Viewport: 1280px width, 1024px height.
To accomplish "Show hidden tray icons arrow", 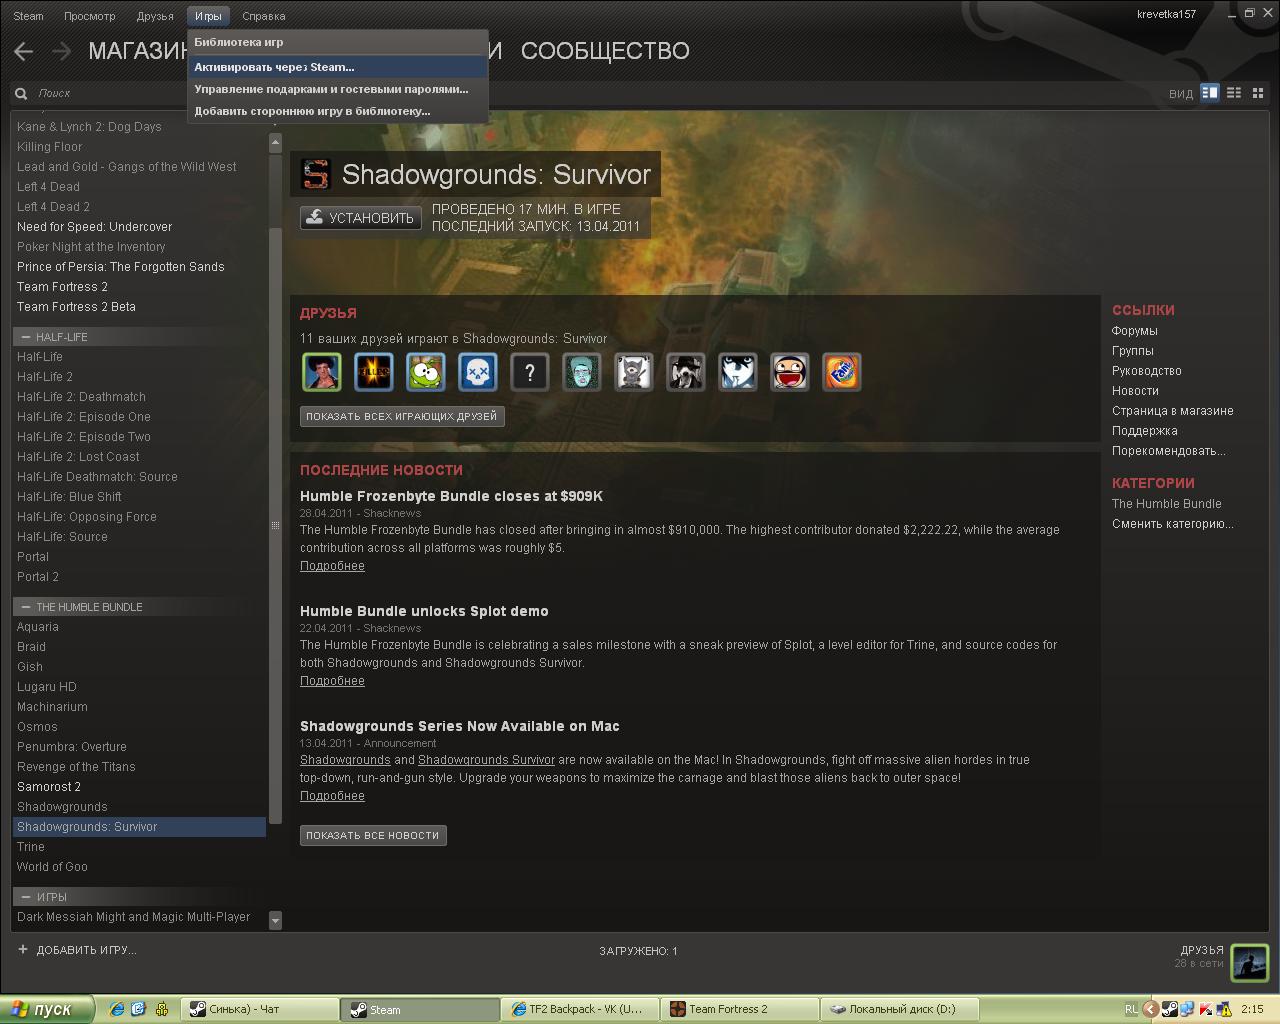I will pyautogui.click(x=1151, y=1009).
